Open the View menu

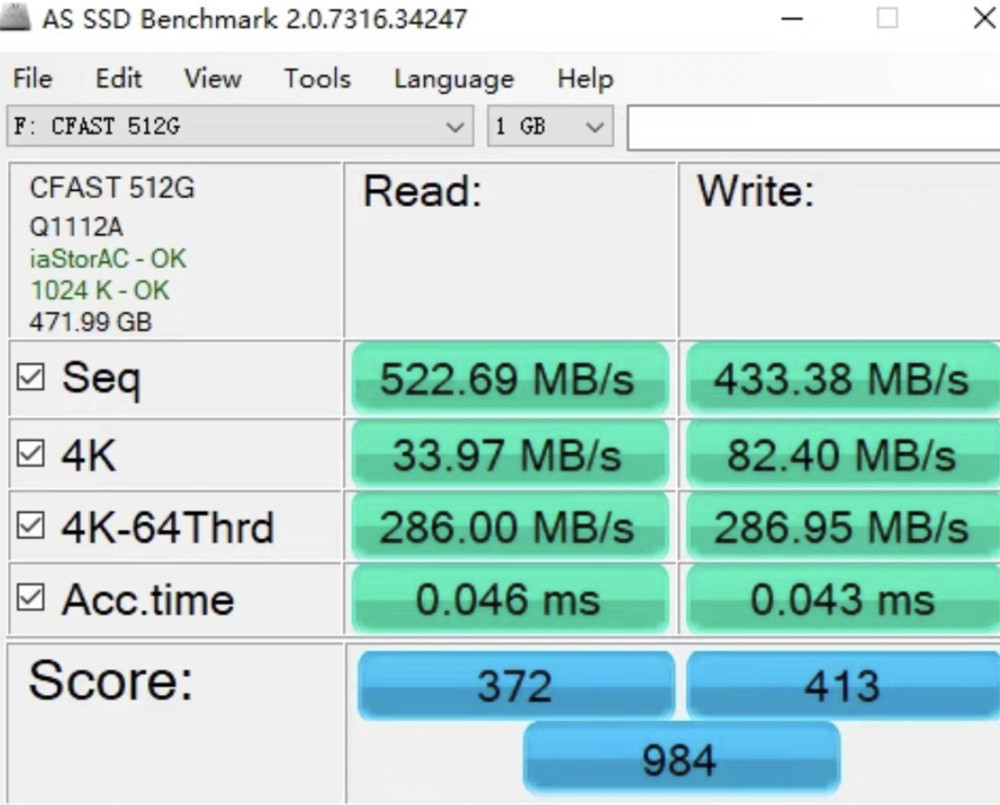click(213, 79)
